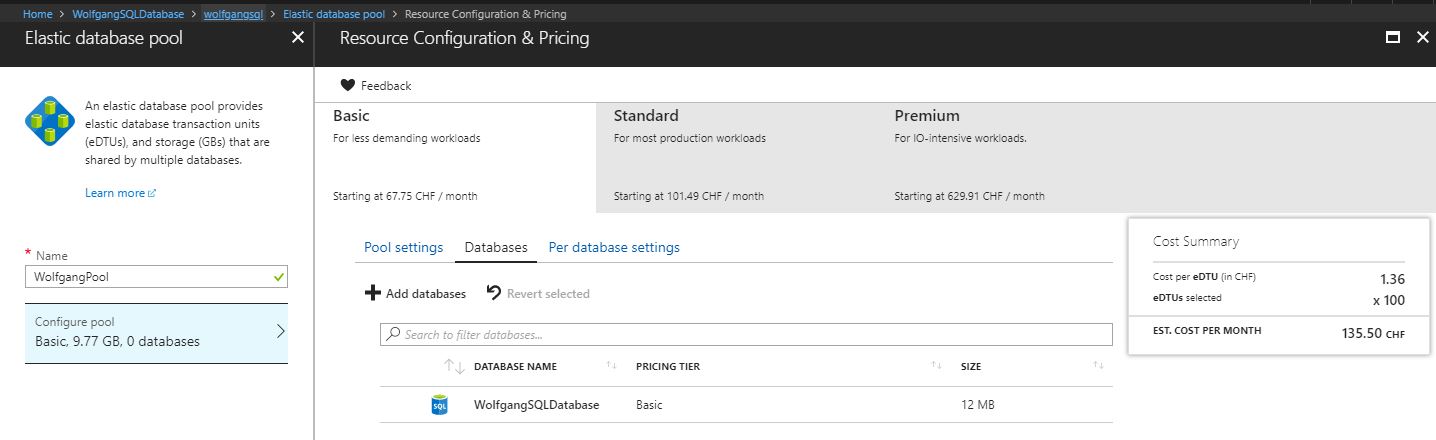Image resolution: width=1436 pixels, height=440 pixels.
Task: Click the x 100 eDTUs selected value
Action: click(x=1388, y=299)
